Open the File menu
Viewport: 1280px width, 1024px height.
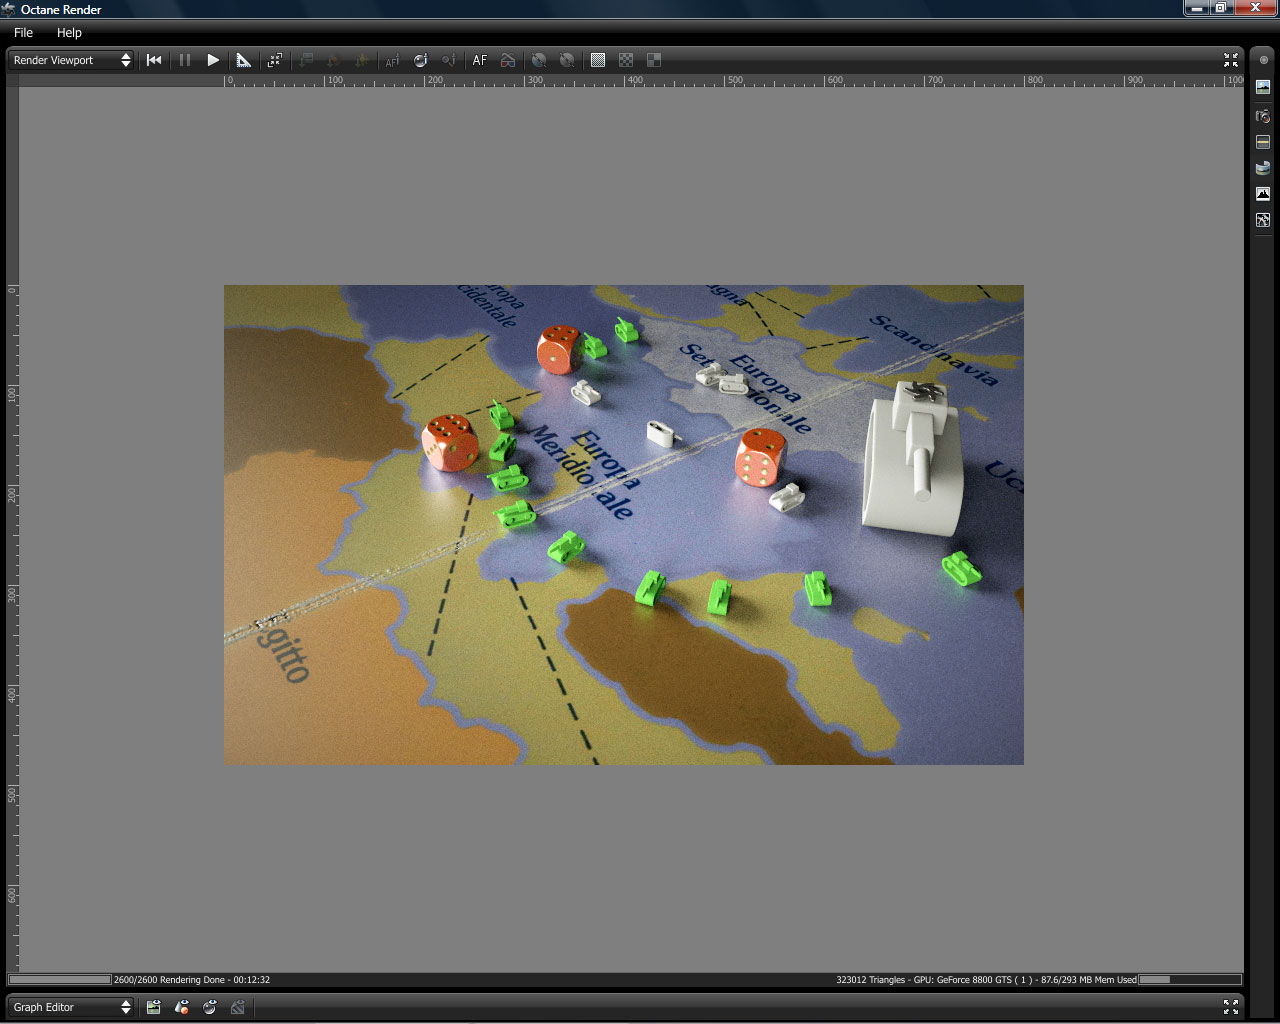pyautogui.click(x=23, y=33)
